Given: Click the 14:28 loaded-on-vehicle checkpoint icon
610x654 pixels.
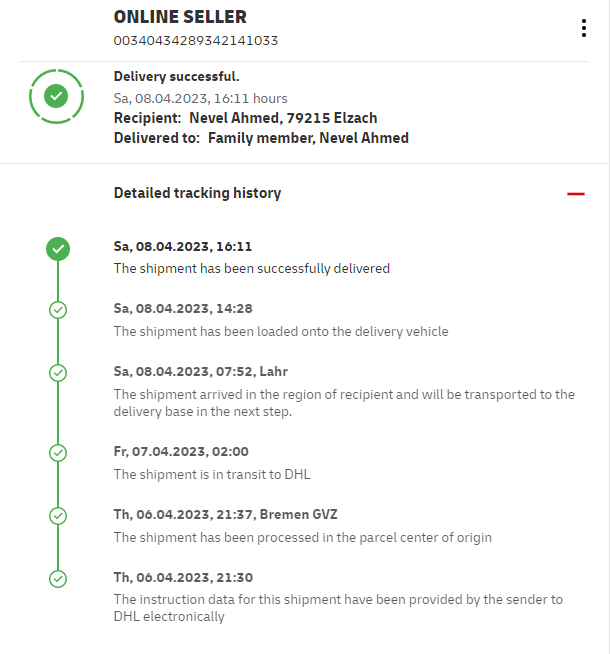Looking at the screenshot, I should [x=58, y=310].
